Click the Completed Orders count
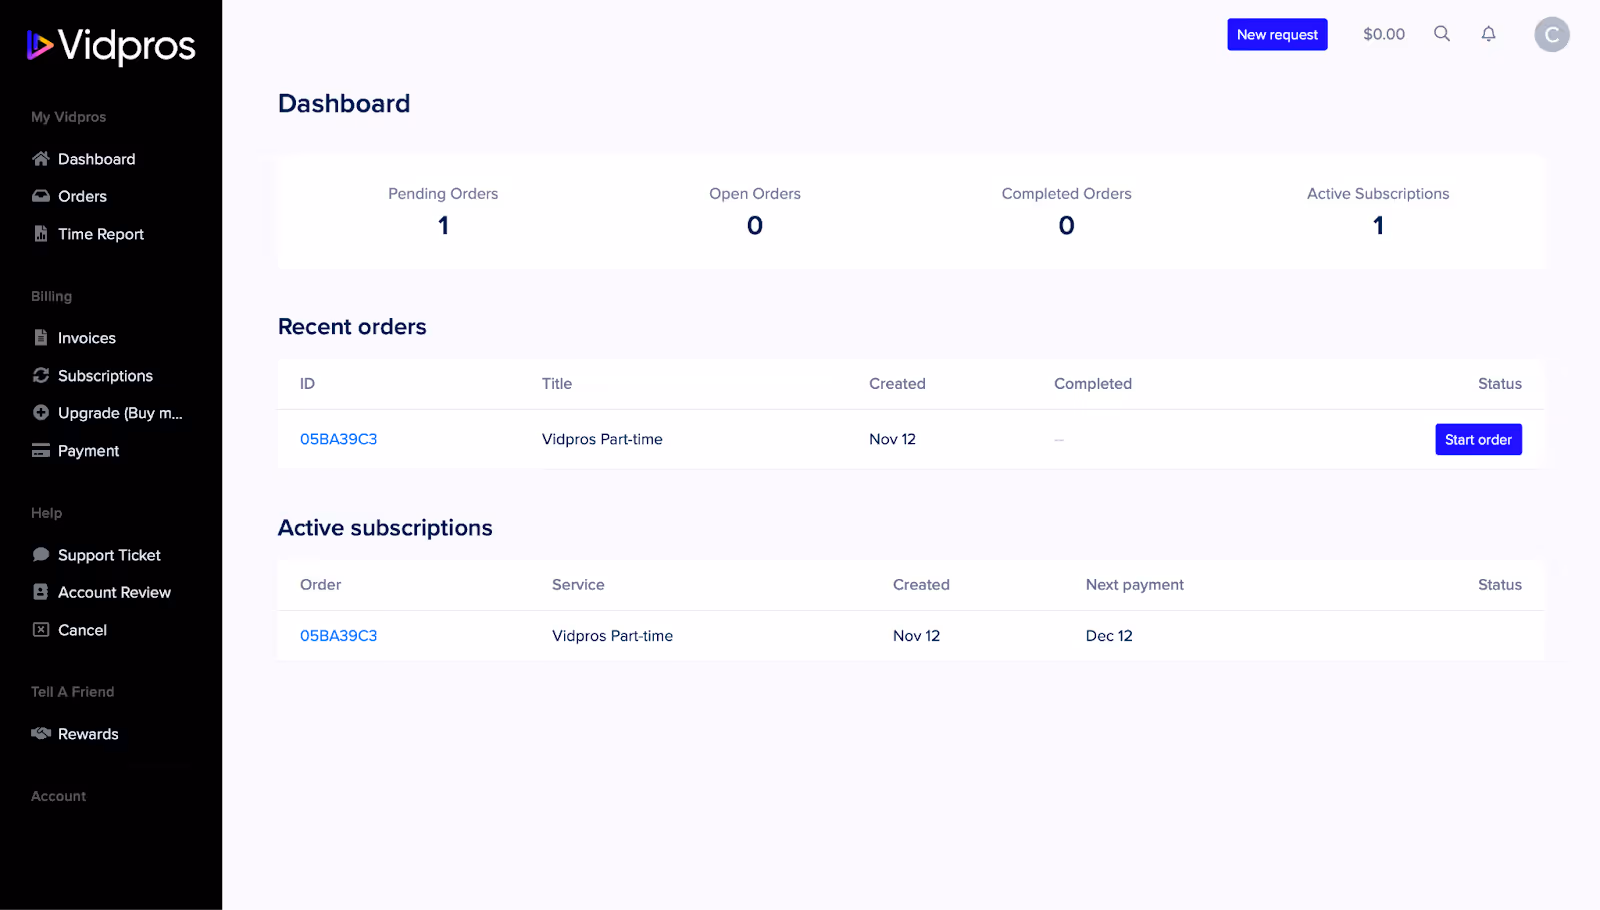This screenshot has width=1600, height=910. pyautogui.click(x=1067, y=226)
